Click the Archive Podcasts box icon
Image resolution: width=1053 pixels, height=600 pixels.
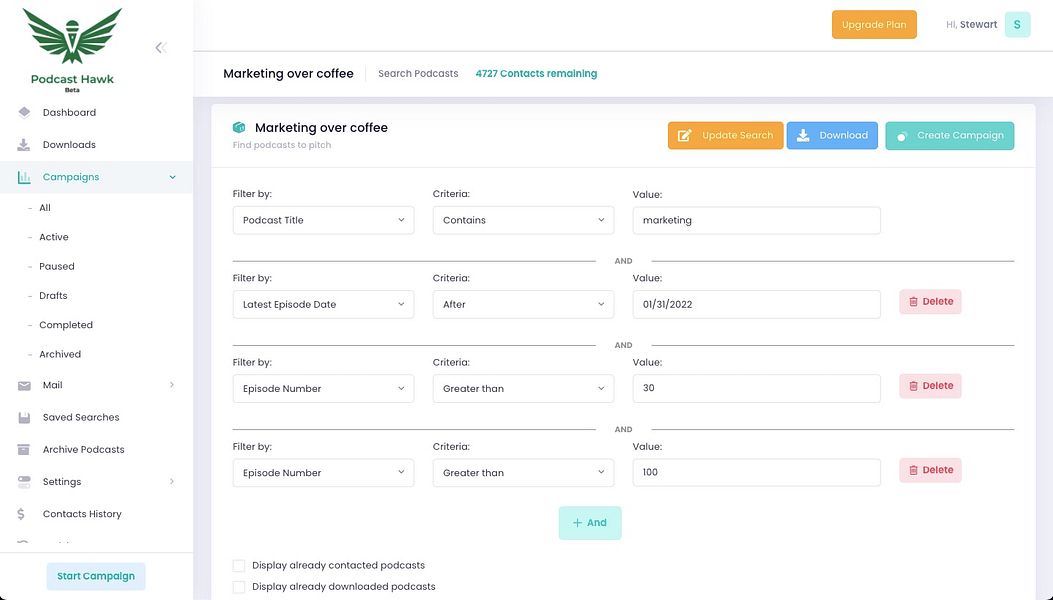[24, 449]
